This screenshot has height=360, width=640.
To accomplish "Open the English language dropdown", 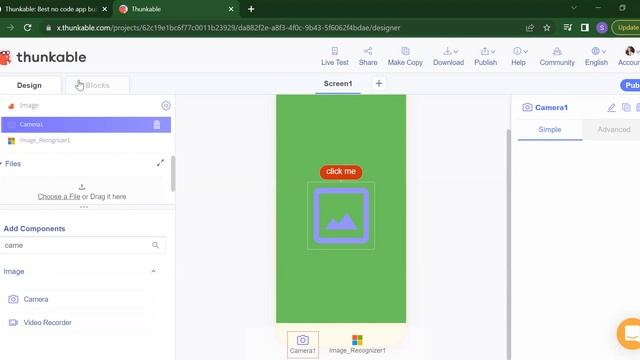I will 596,56.
